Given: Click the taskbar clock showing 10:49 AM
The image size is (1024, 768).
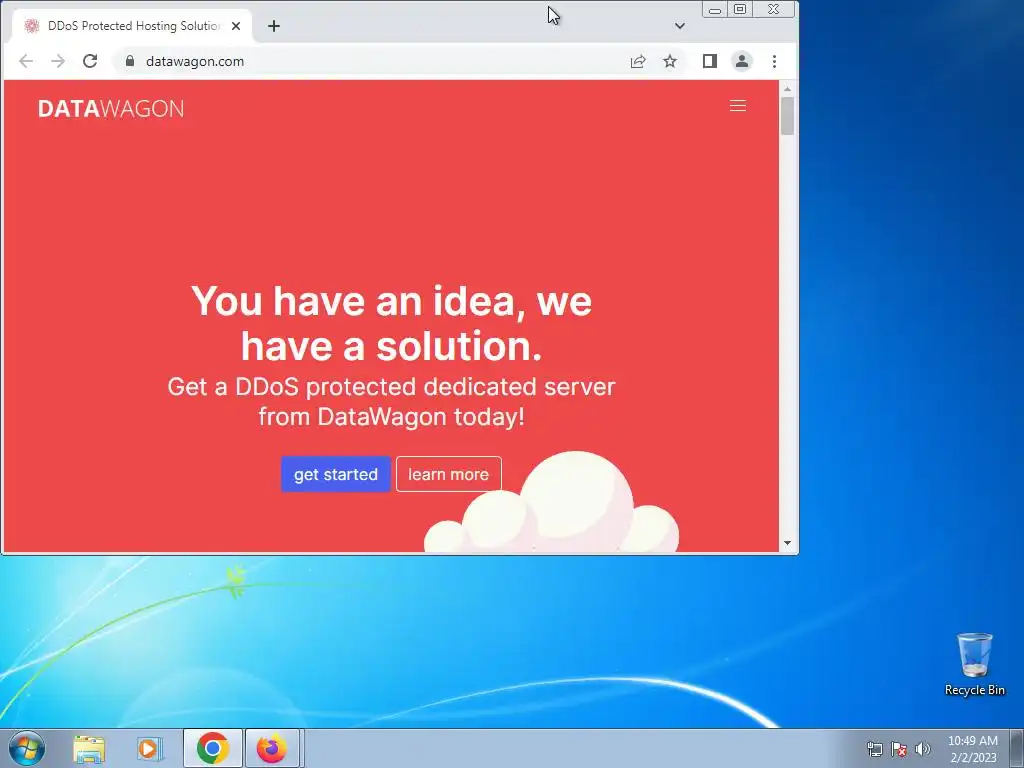Looking at the screenshot, I should (x=973, y=749).
